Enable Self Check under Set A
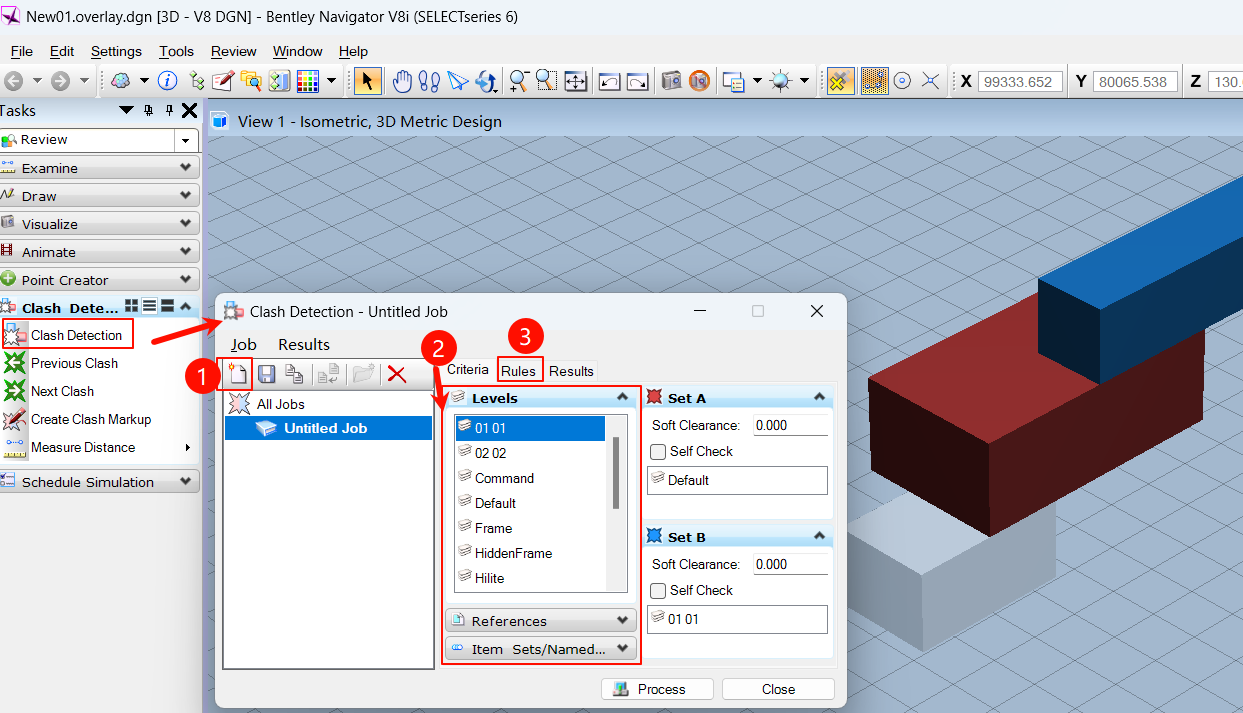Screen dimensions: 1243x713 pos(658,452)
